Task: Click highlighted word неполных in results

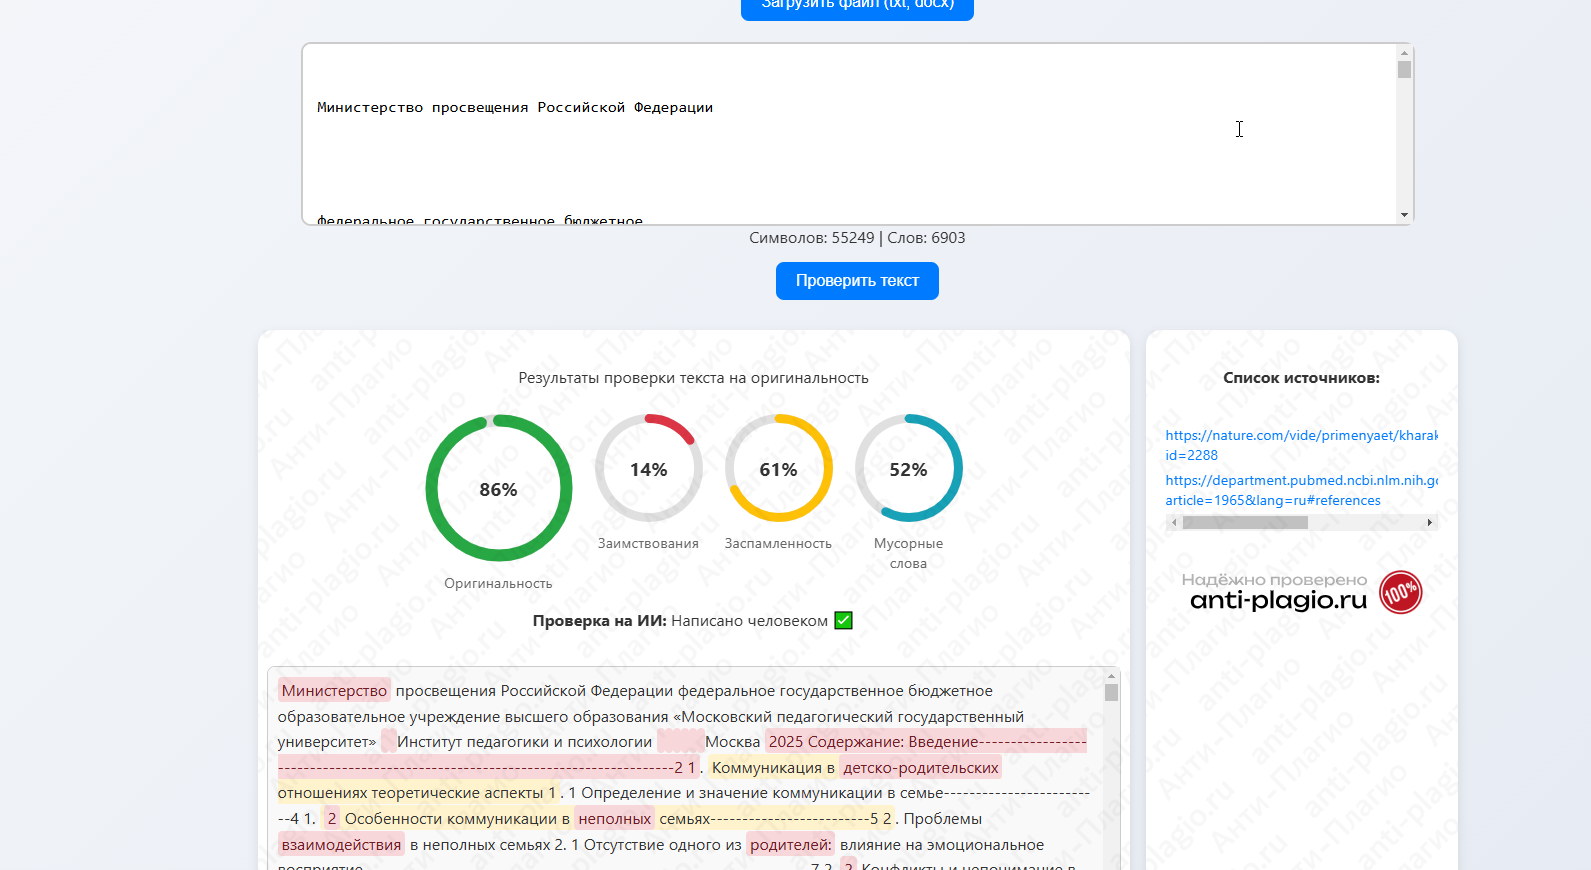Action: tap(614, 818)
